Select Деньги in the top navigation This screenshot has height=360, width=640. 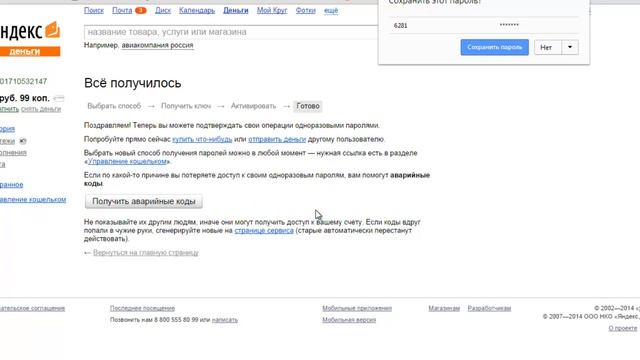[236, 11]
